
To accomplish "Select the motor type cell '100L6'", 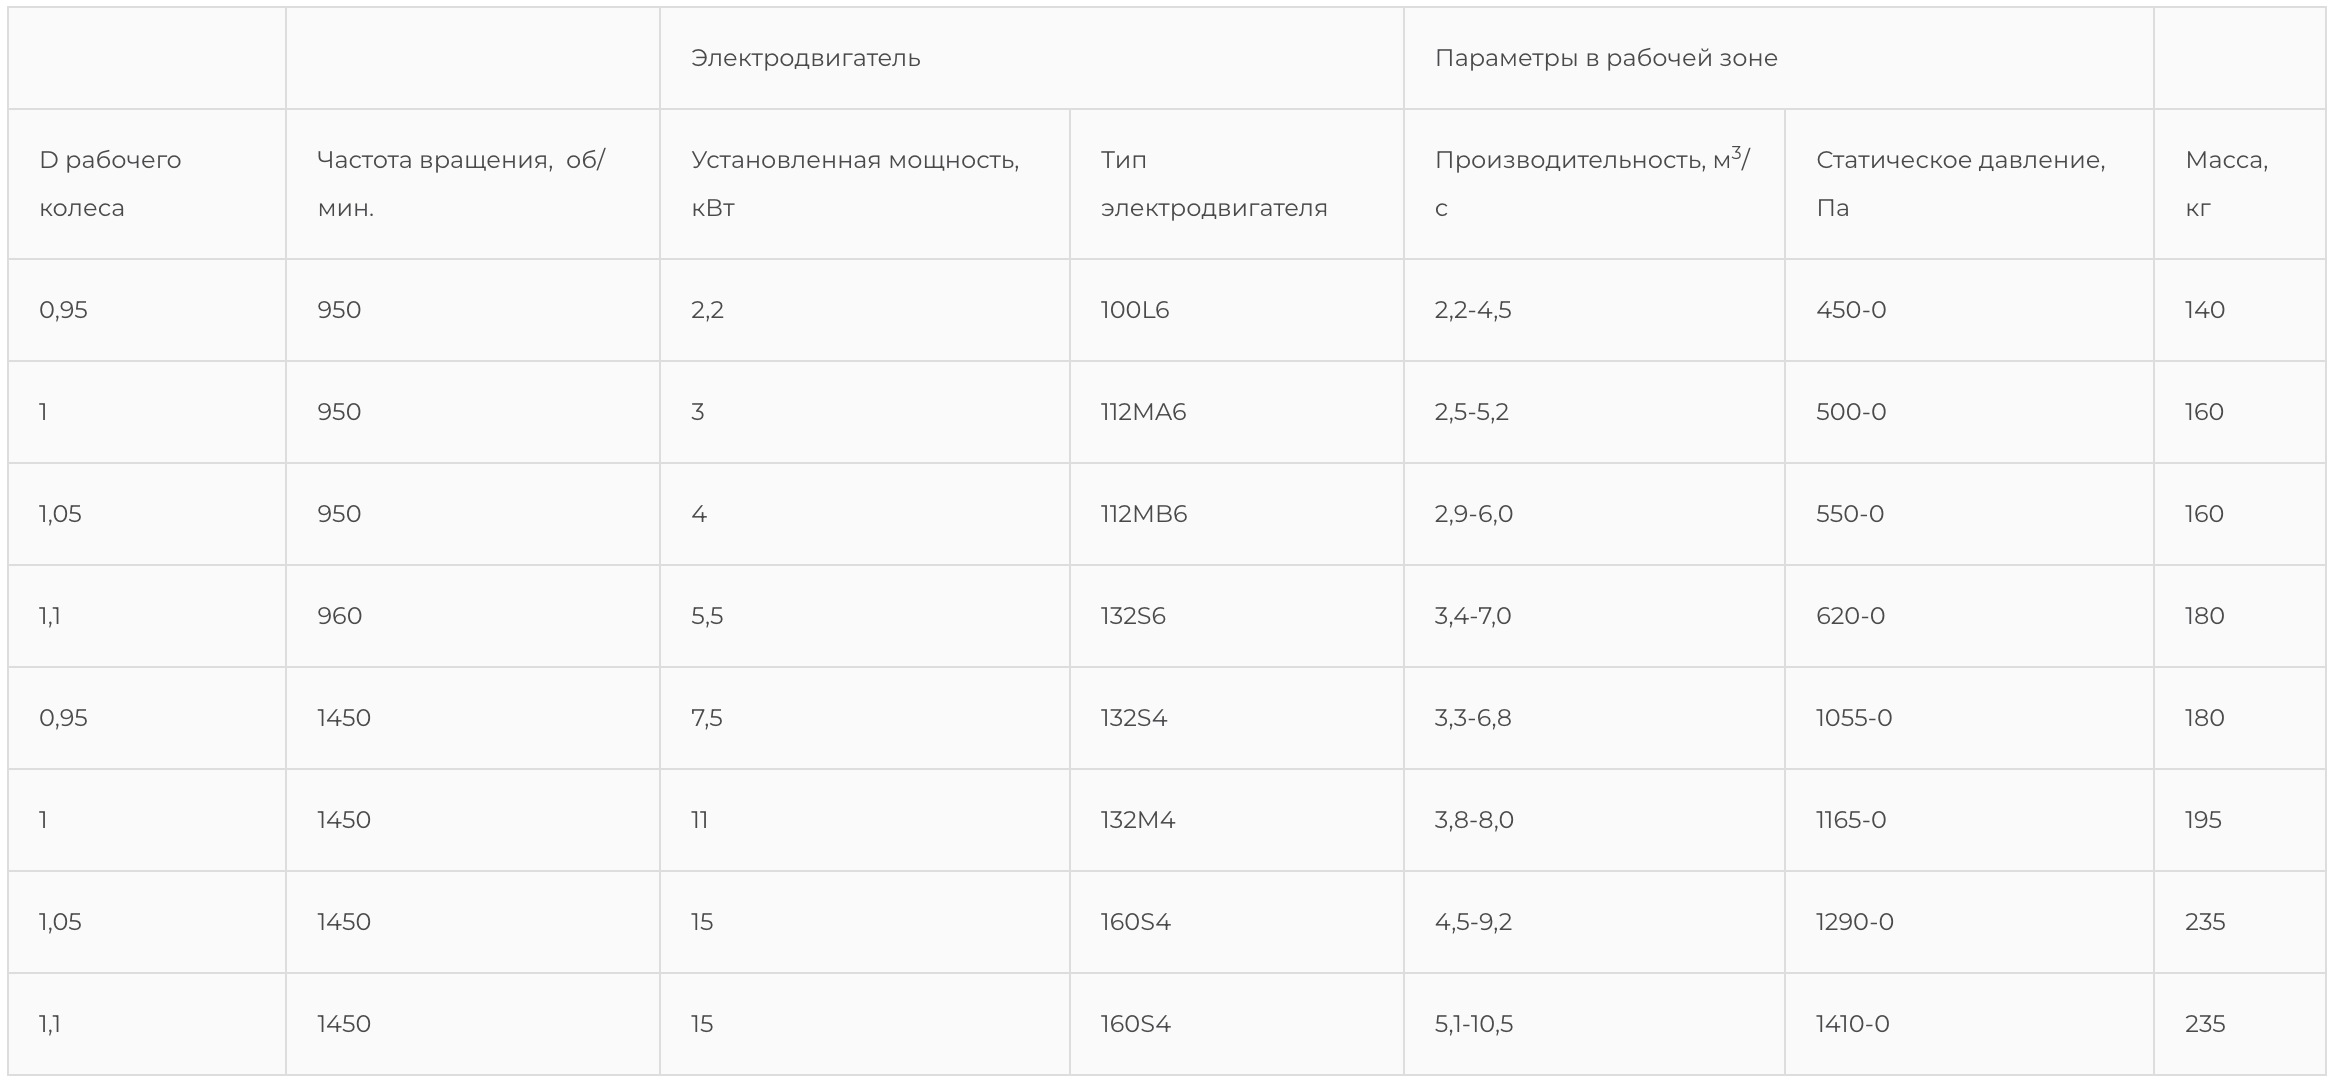I will coord(1135,310).
